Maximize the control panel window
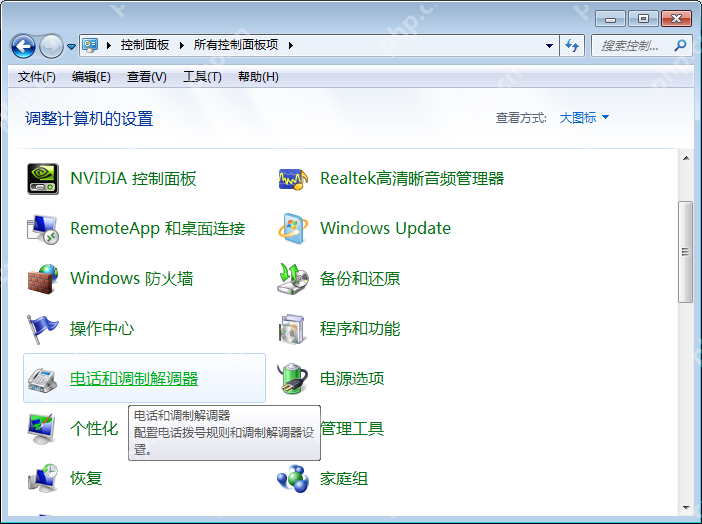Screen dimensions: 702x524 click(643, 19)
